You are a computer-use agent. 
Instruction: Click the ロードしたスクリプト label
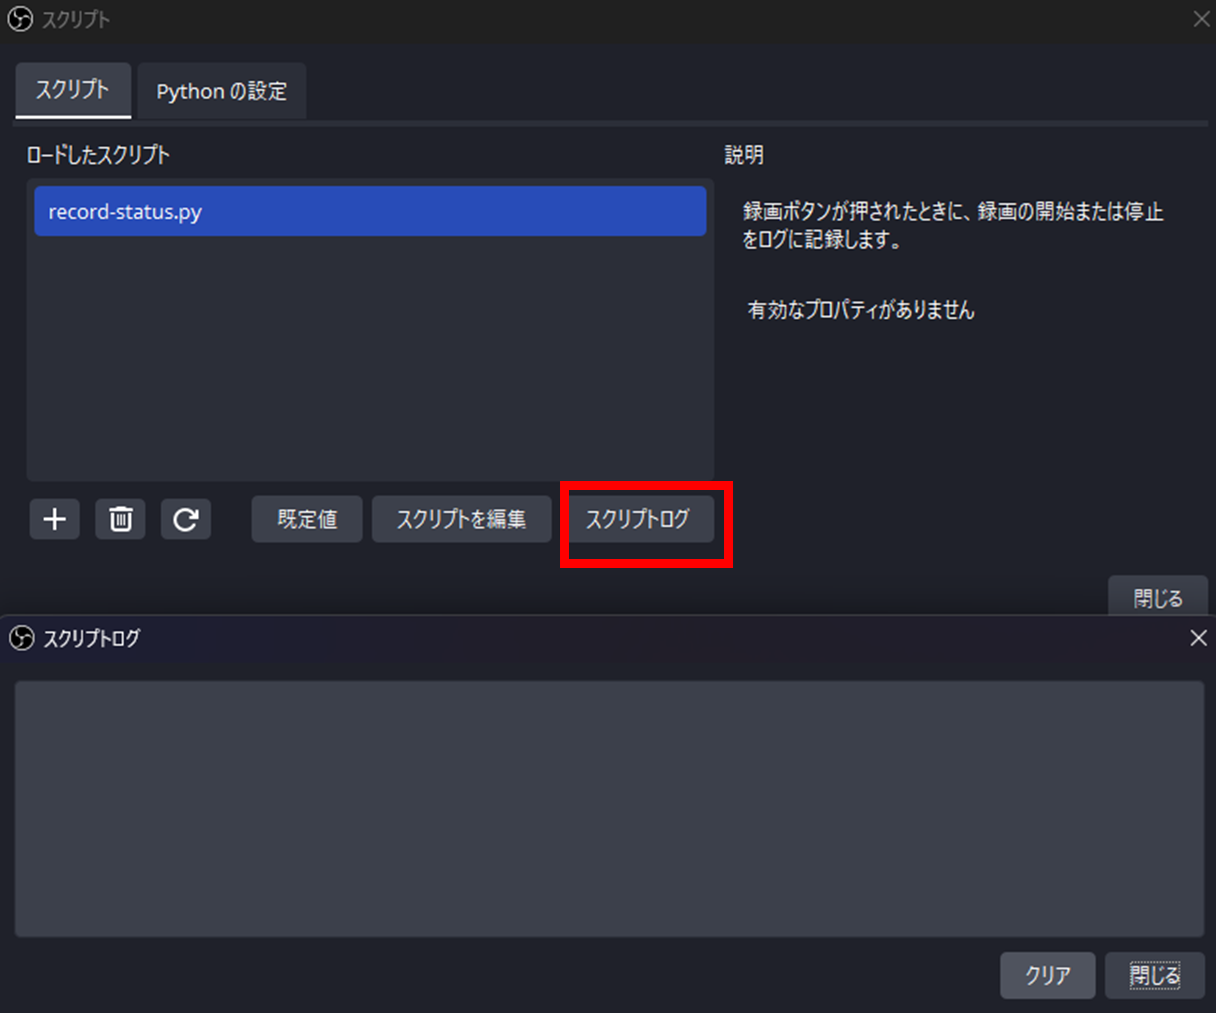pyautogui.click(x=98, y=155)
